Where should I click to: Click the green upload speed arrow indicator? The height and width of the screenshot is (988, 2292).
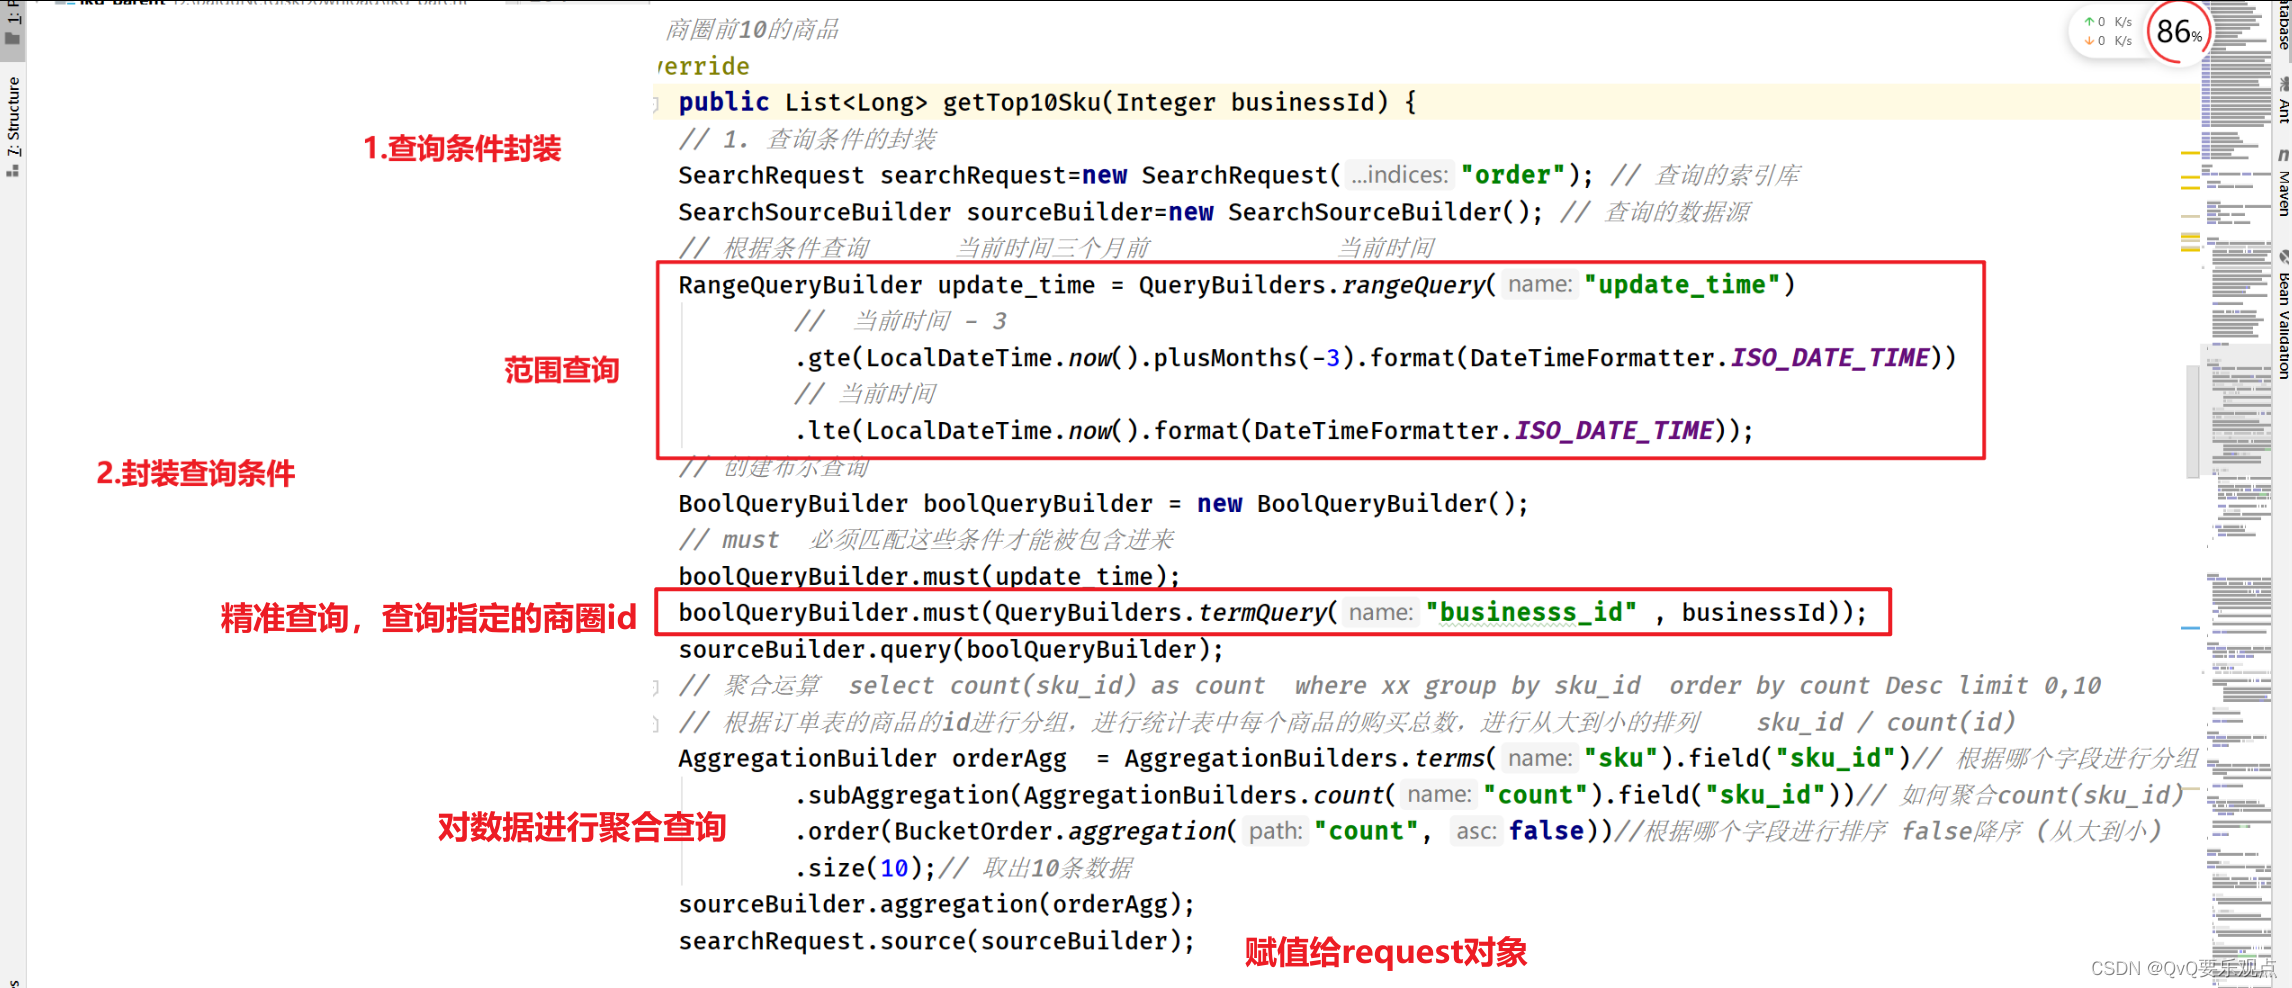(x=2090, y=21)
